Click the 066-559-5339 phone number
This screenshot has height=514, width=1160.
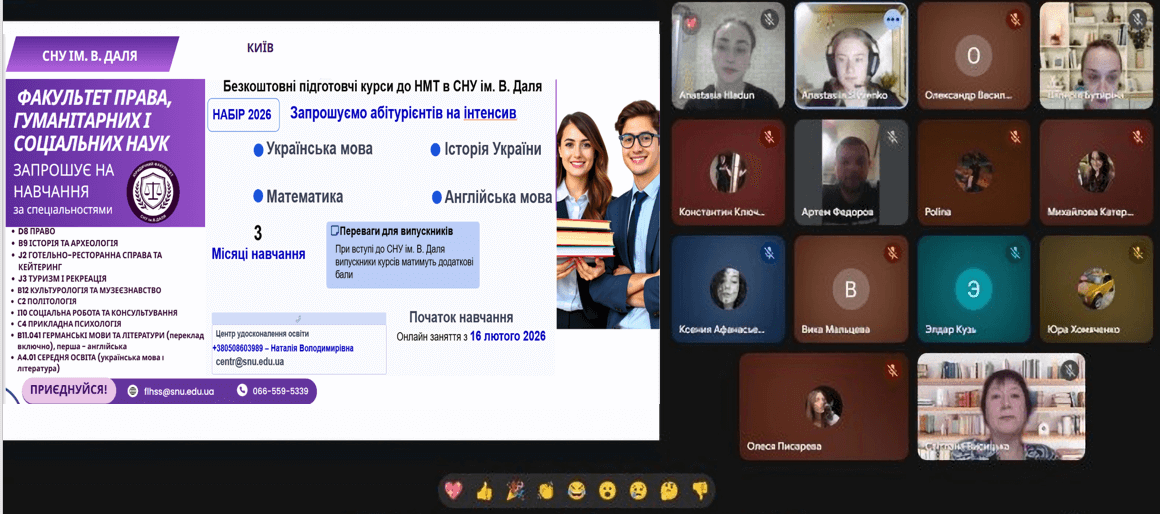(x=280, y=391)
